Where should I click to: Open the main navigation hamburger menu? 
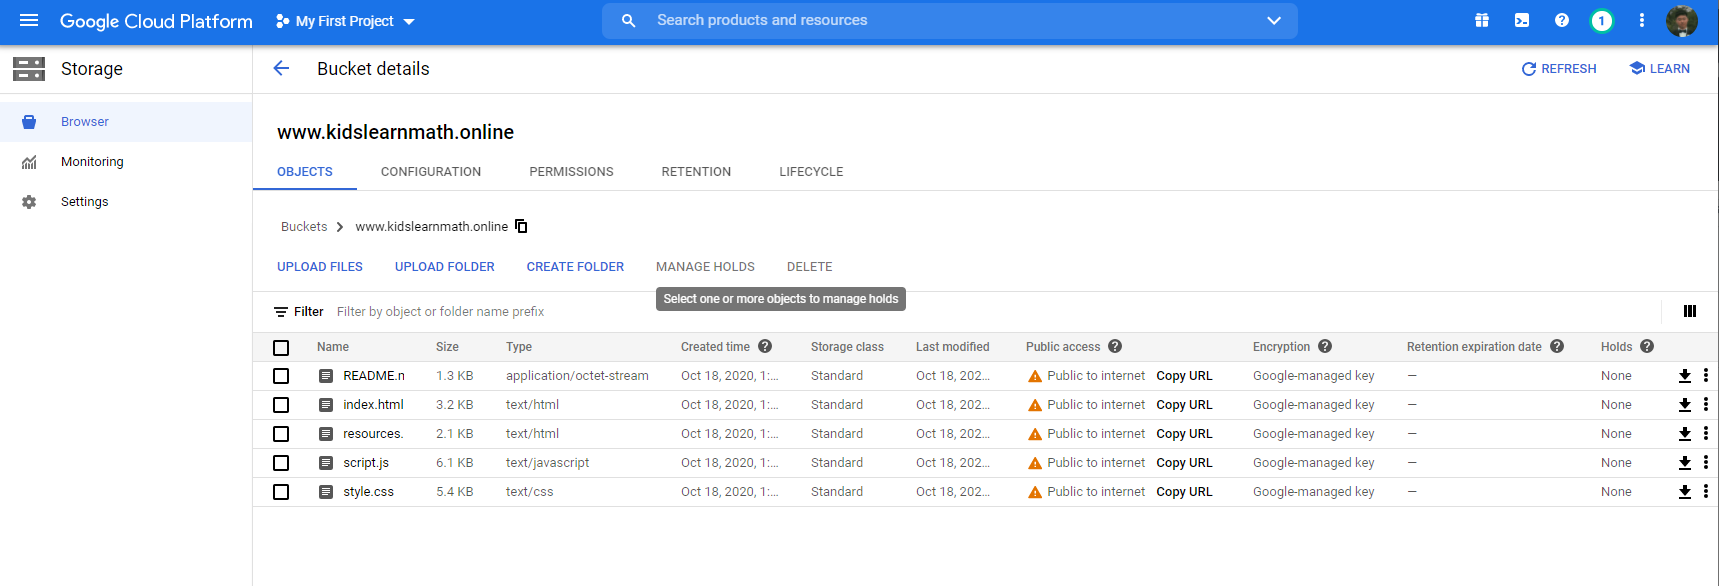pyautogui.click(x=29, y=20)
